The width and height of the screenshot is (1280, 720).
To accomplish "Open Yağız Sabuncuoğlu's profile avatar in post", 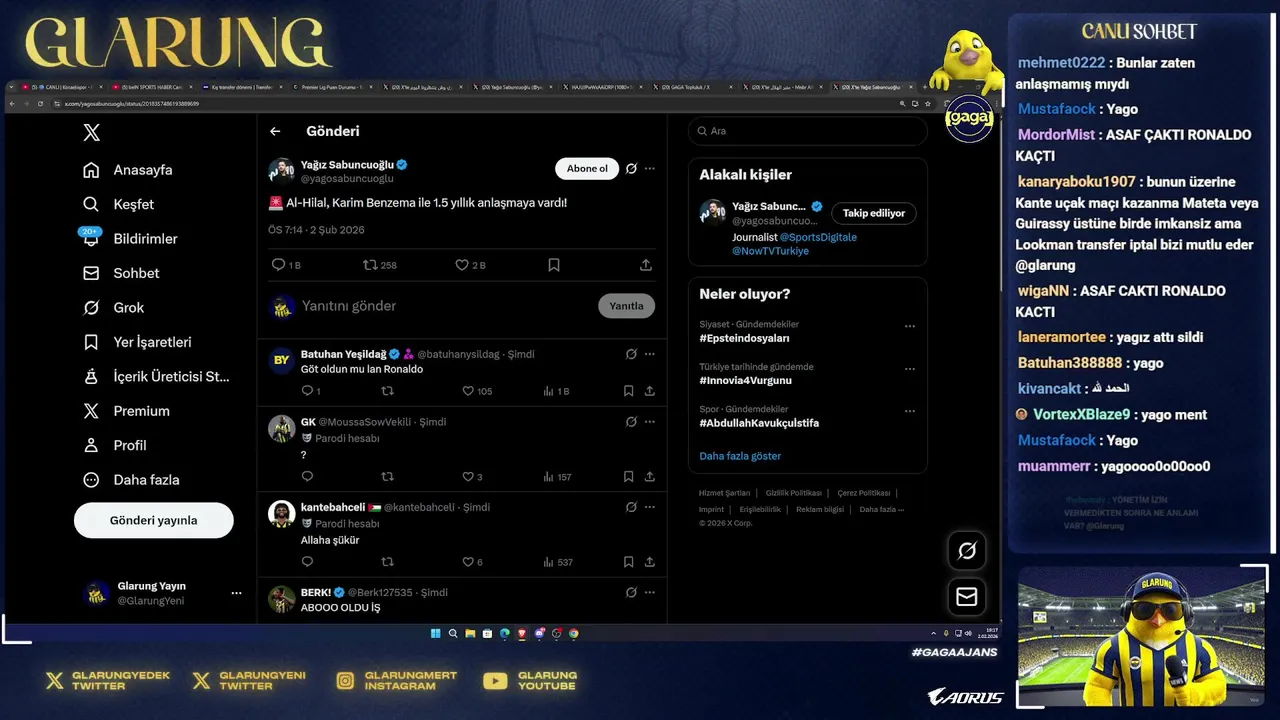I will pos(281,170).
